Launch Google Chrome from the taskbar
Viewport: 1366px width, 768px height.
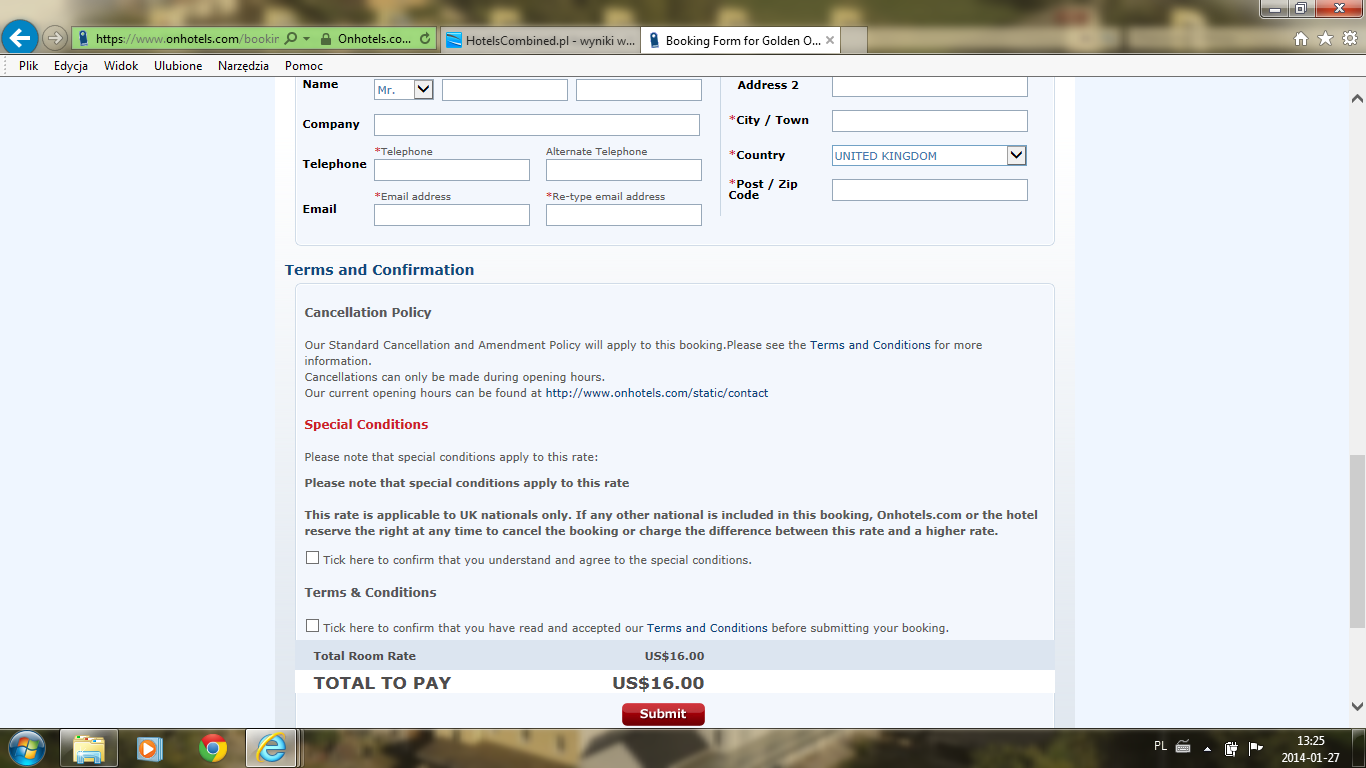[212, 748]
